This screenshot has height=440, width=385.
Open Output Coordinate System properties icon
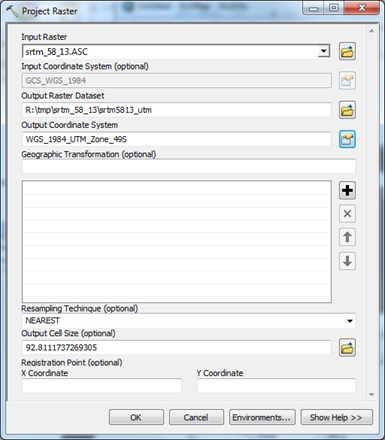pos(347,139)
